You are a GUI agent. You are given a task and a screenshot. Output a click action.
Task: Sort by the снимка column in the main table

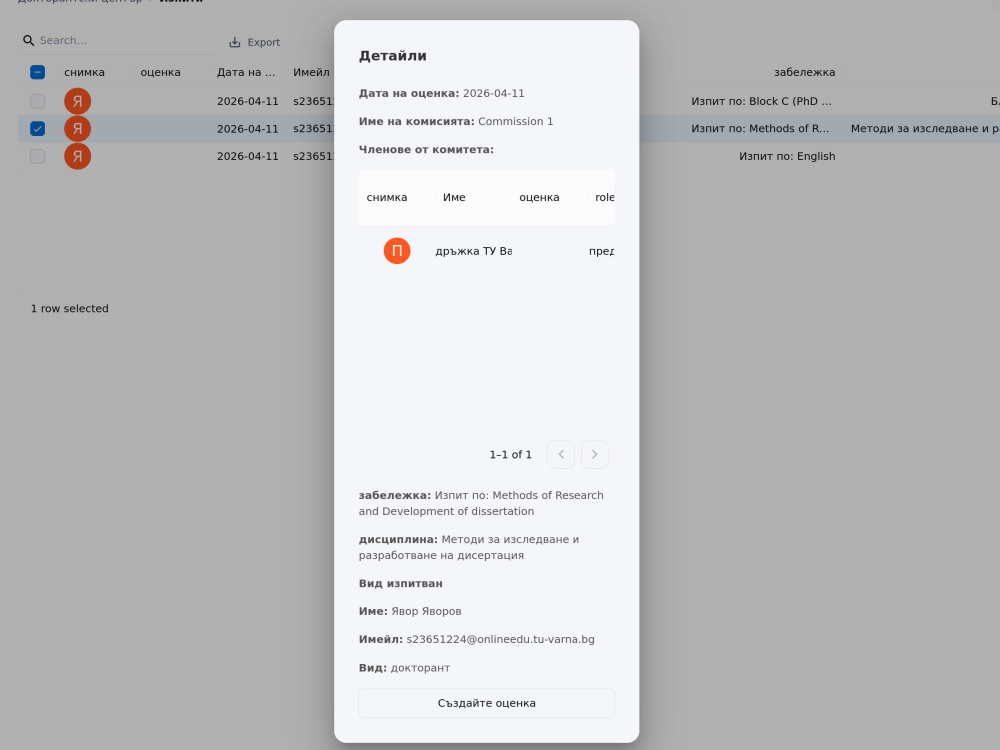tap(84, 72)
